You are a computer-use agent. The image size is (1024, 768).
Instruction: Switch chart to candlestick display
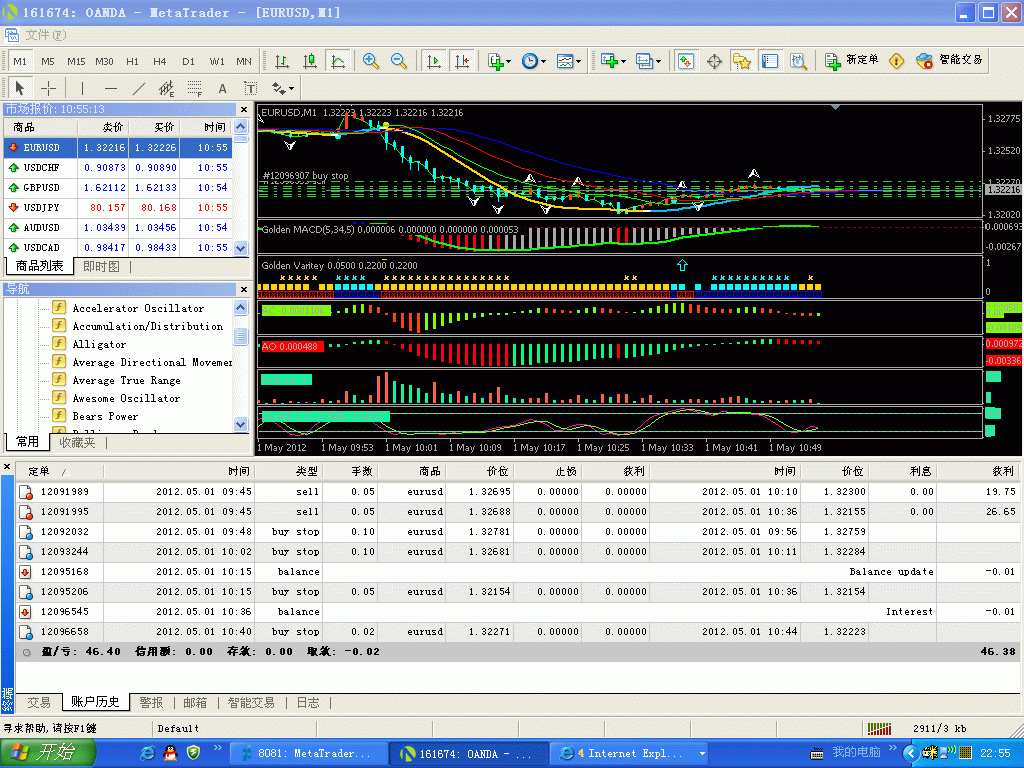[310, 61]
